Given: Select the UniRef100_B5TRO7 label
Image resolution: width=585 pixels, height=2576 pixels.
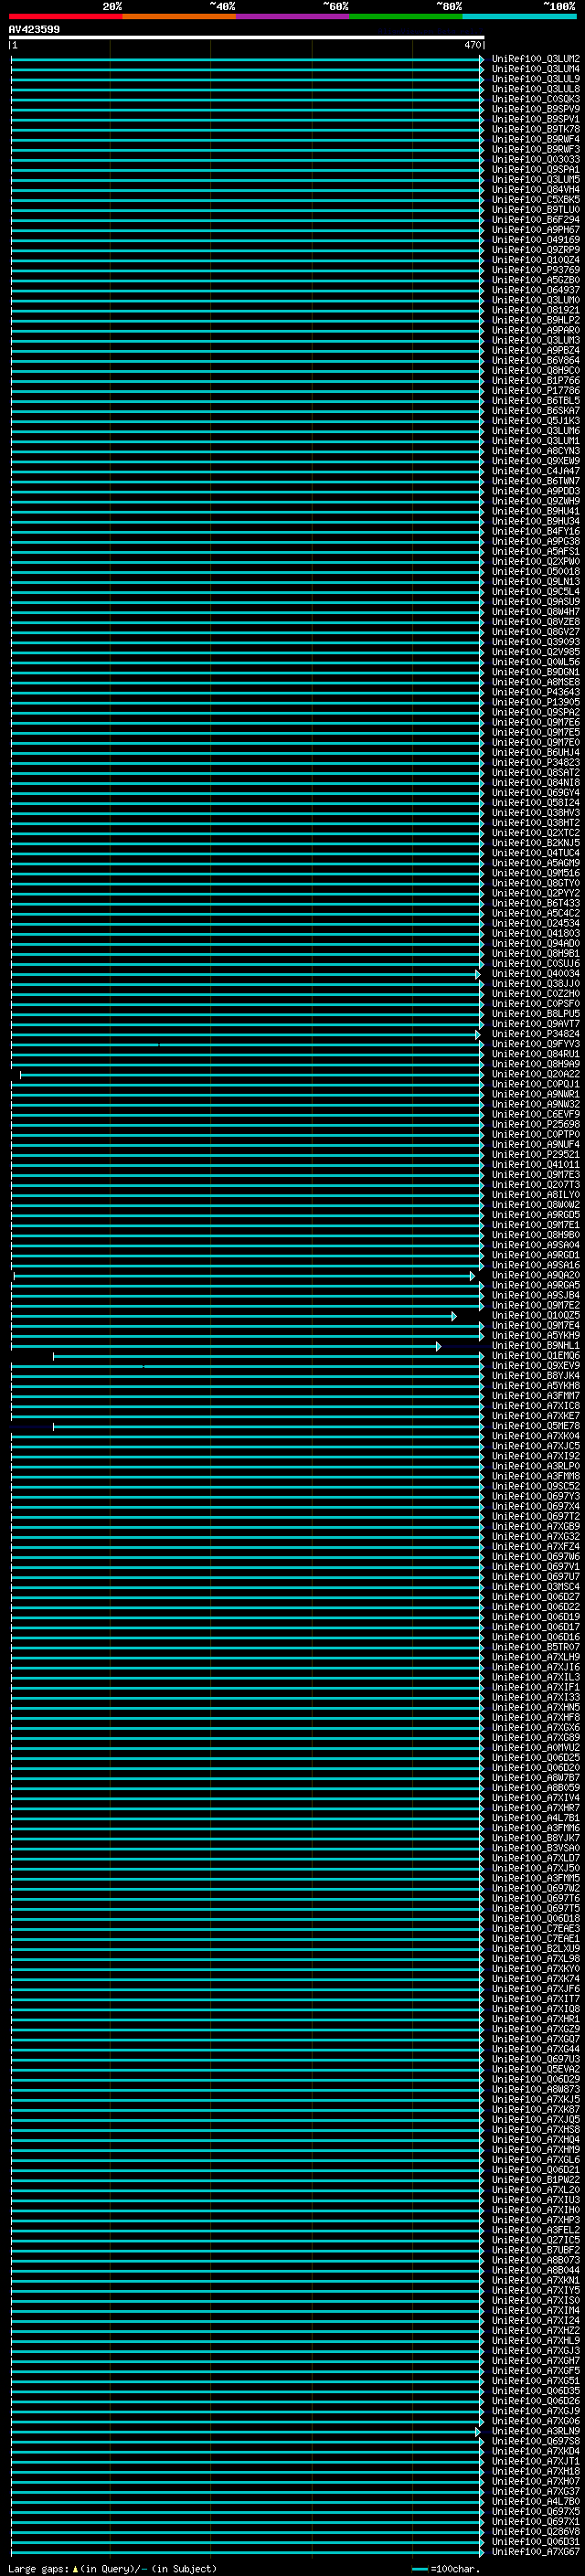Looking at the screenshot, I should point(536,1648).
